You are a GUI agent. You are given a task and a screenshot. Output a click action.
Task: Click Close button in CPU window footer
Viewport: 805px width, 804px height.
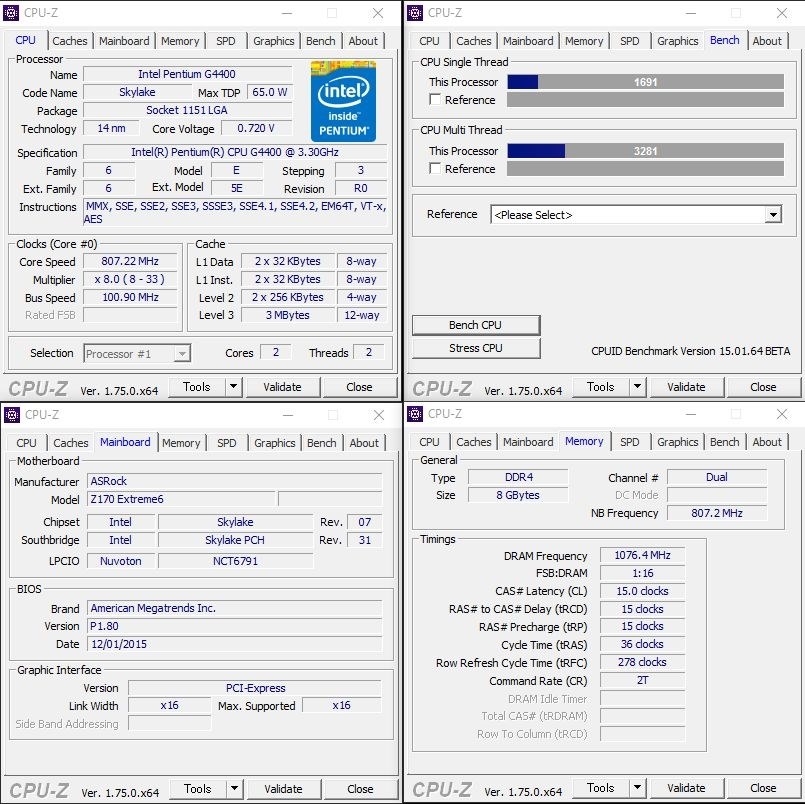coord(359,387)
